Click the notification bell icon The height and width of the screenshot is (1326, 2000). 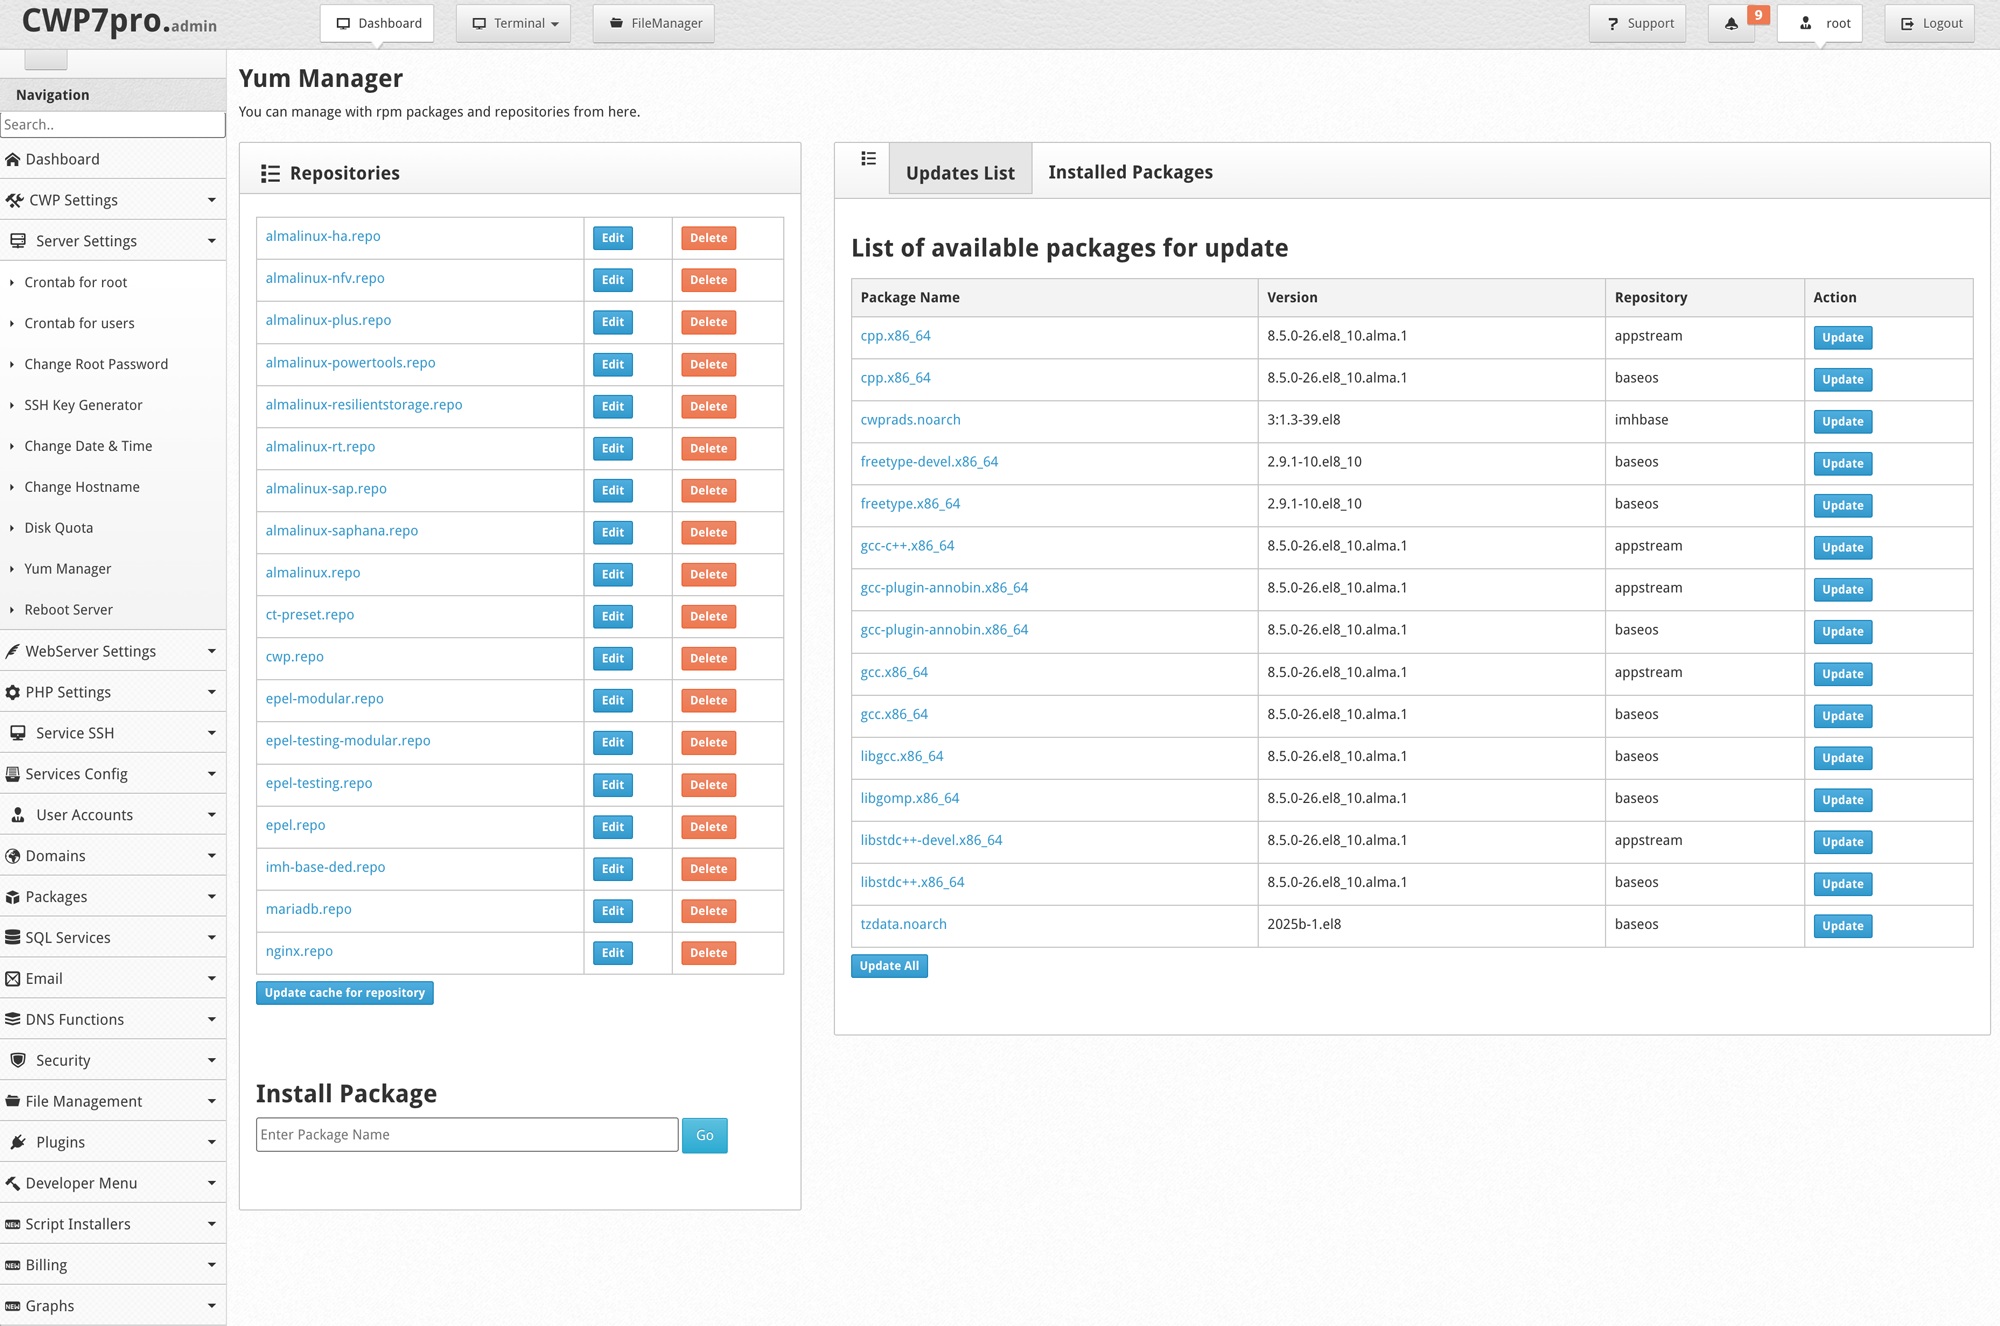coord(1731,24)
